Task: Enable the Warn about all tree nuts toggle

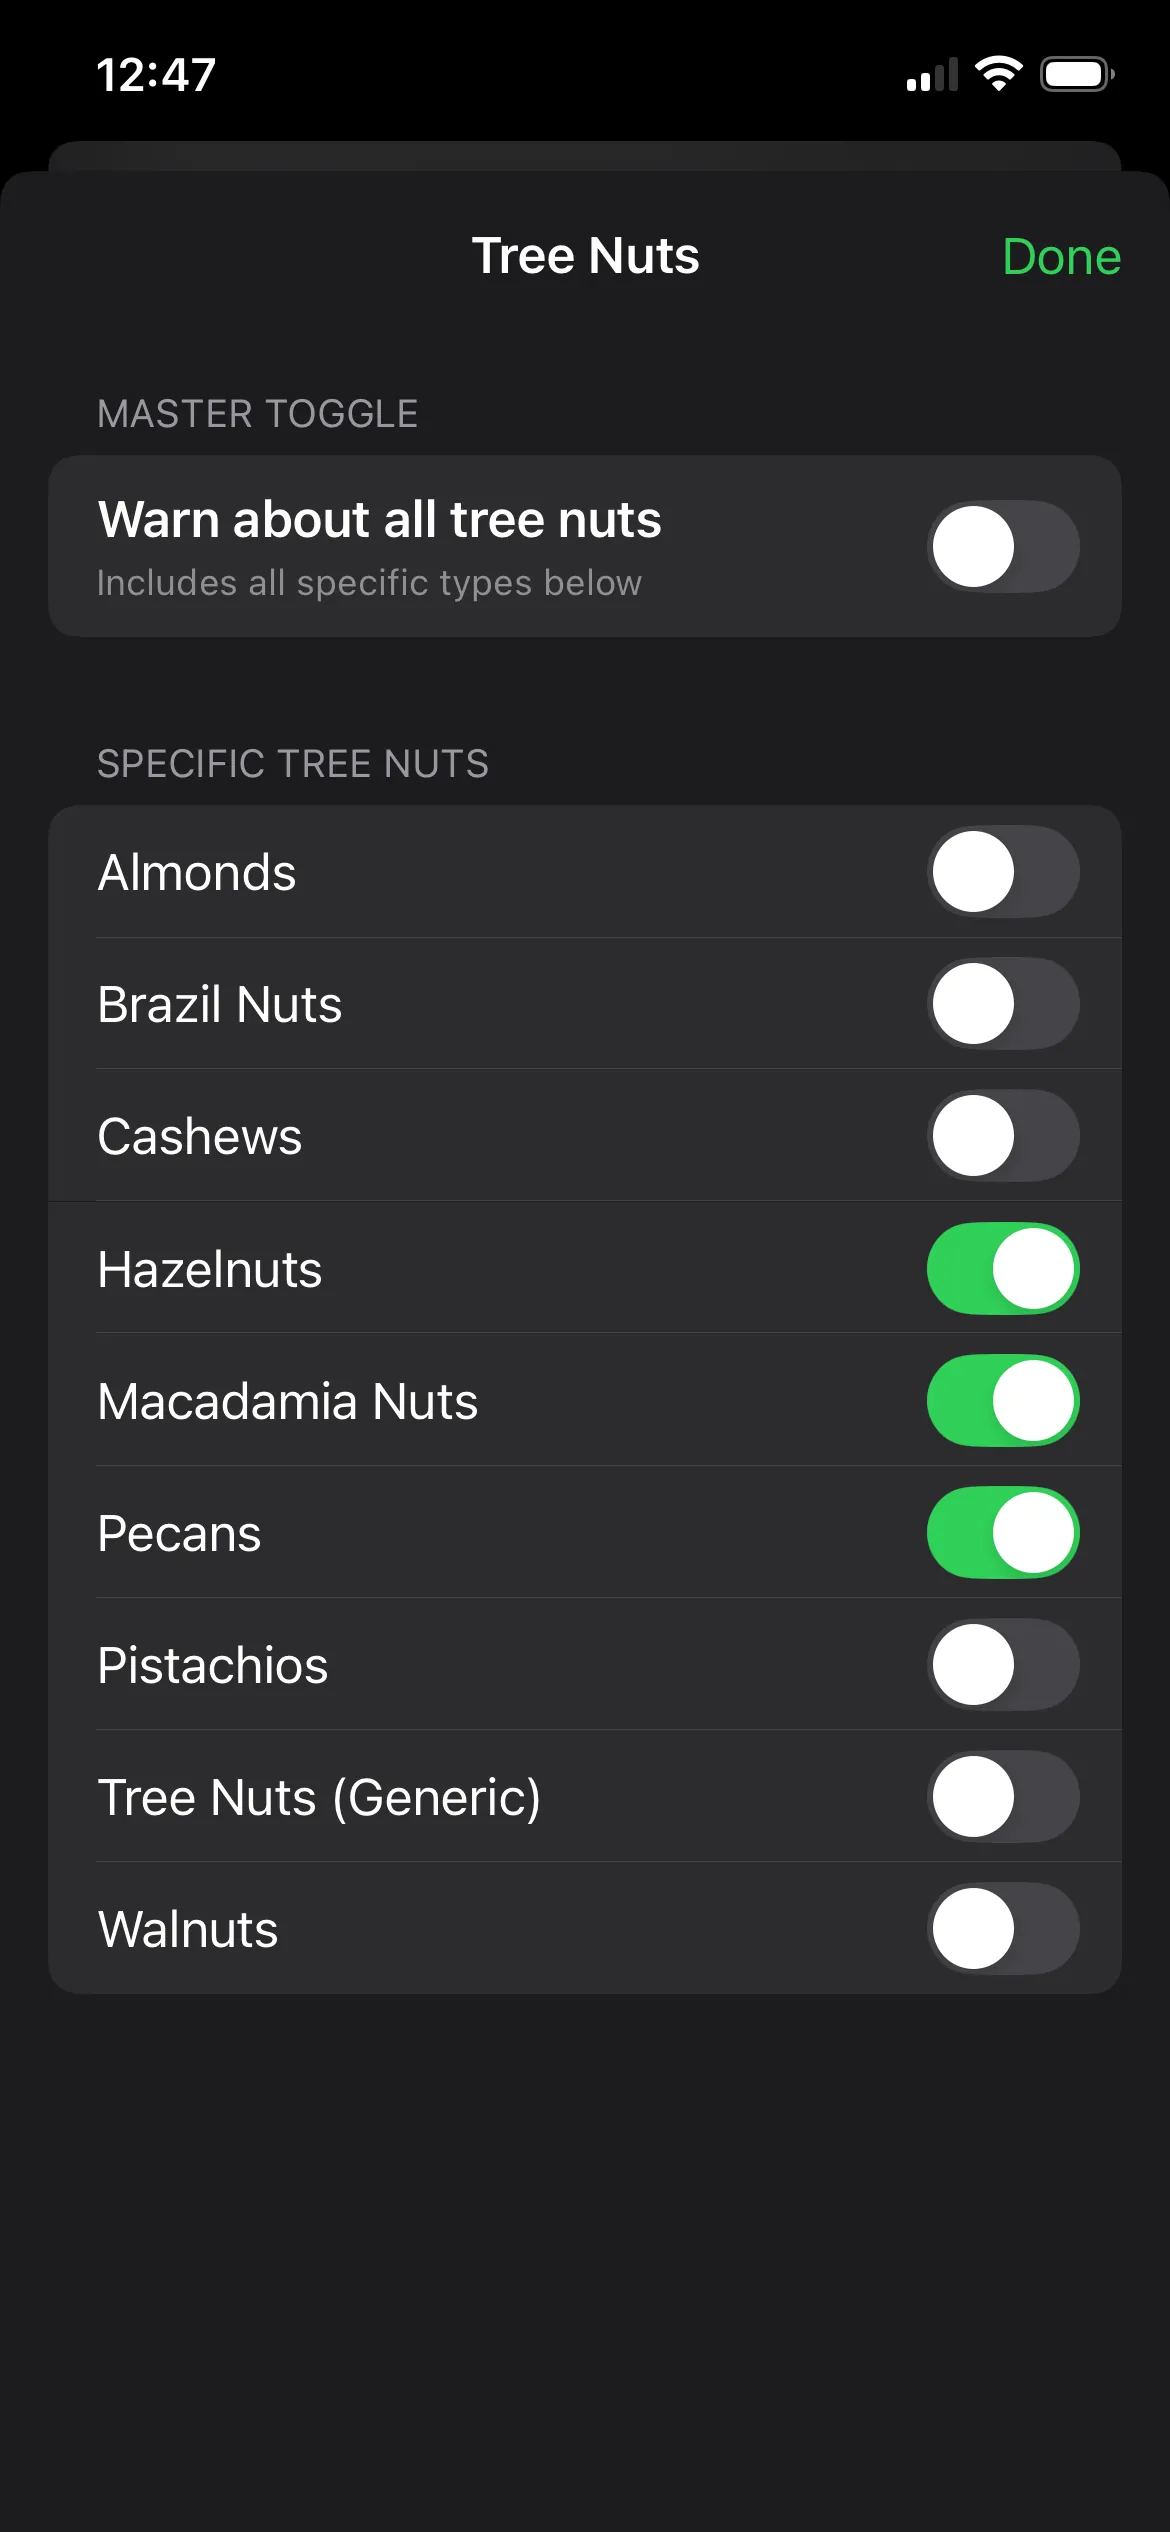Action: (1003, 547)
